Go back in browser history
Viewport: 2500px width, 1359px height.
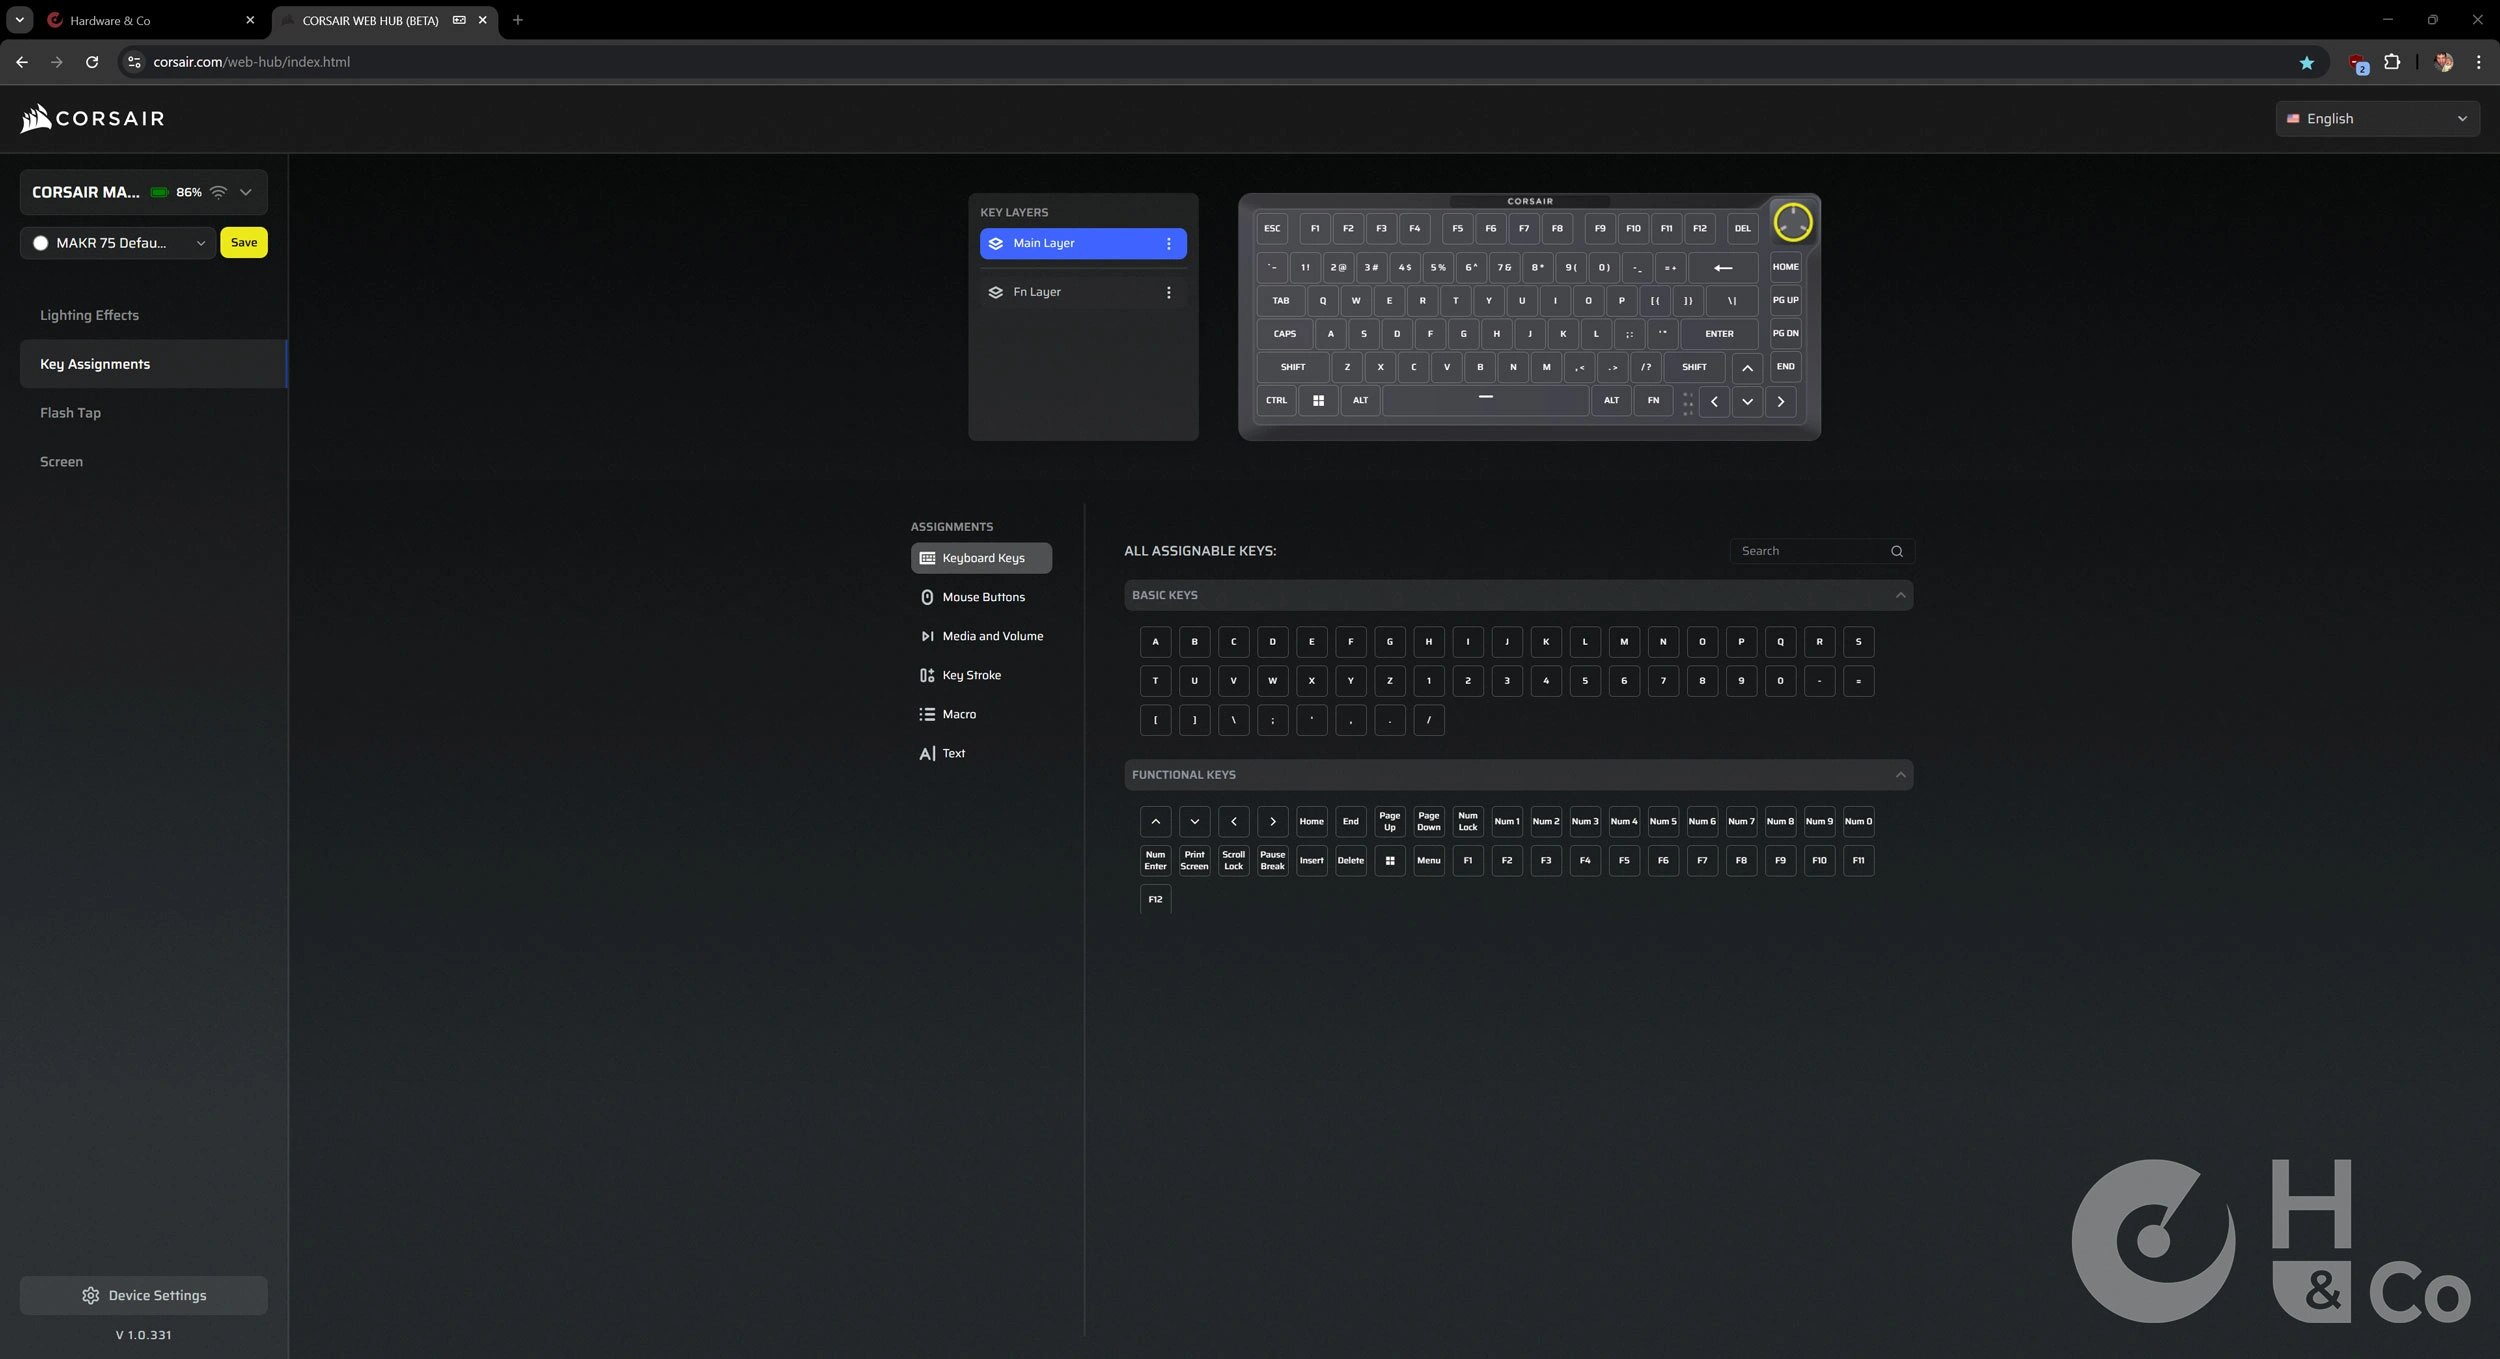point(22,62)
